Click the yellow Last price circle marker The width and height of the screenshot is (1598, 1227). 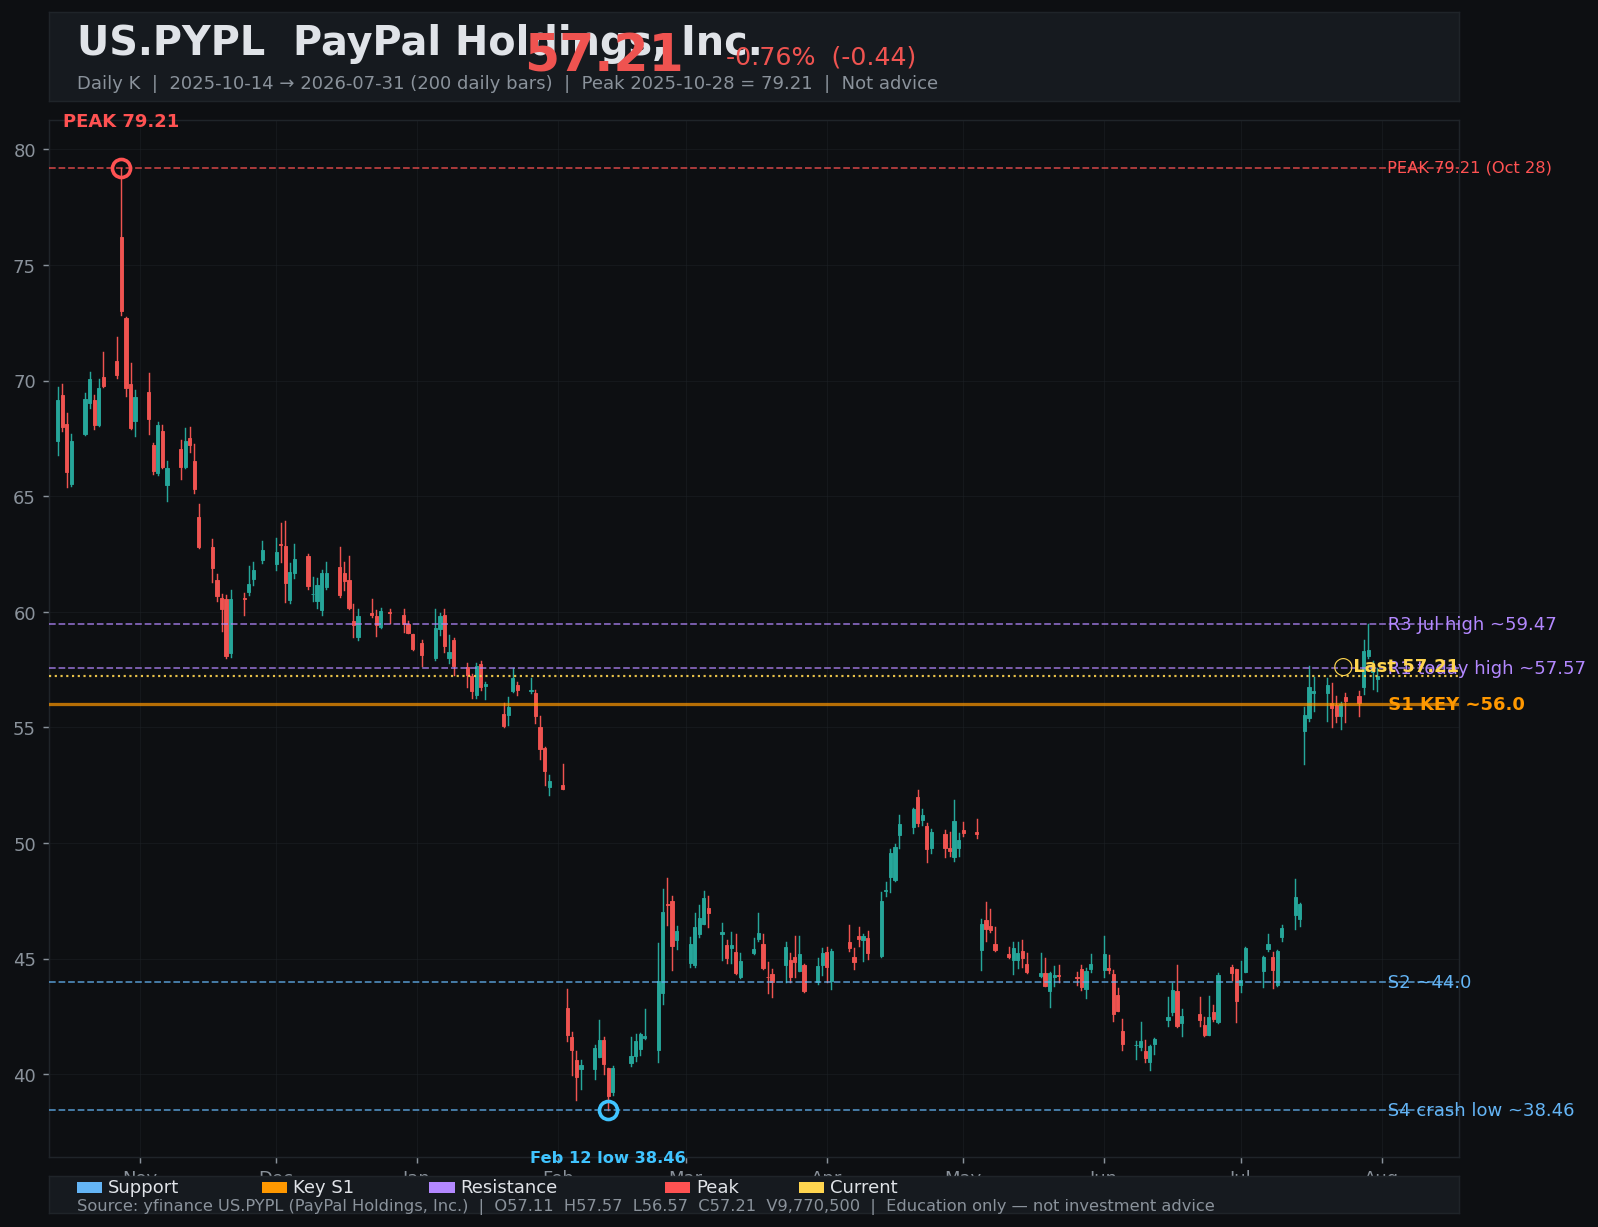[1343, 667]
